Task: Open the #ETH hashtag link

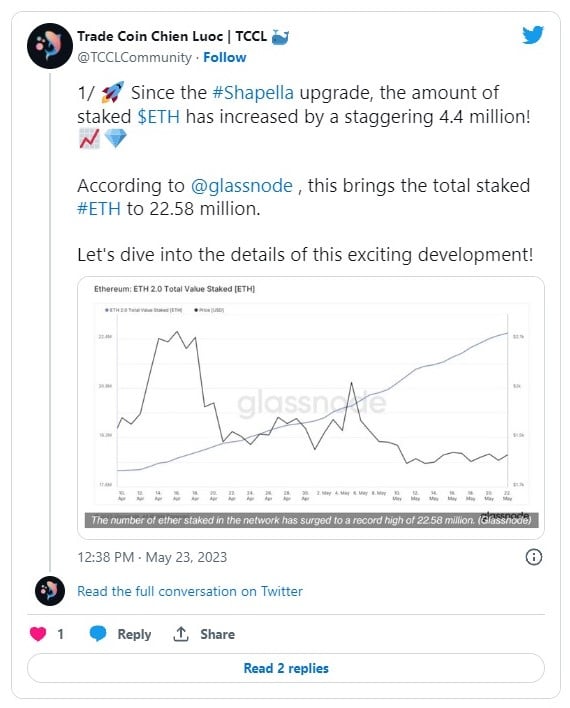Action: pyautogui.click(x=99, y=209)
